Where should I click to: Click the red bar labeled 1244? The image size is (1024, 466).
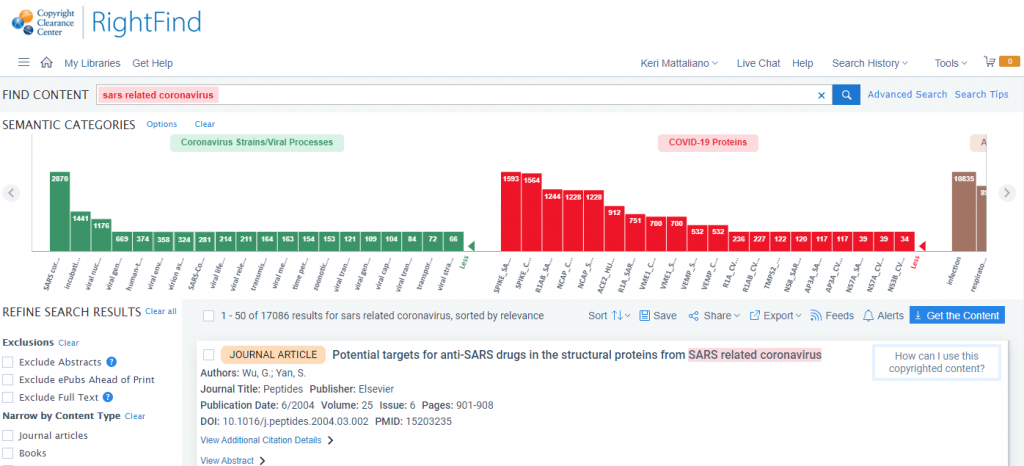coord(552,220)
